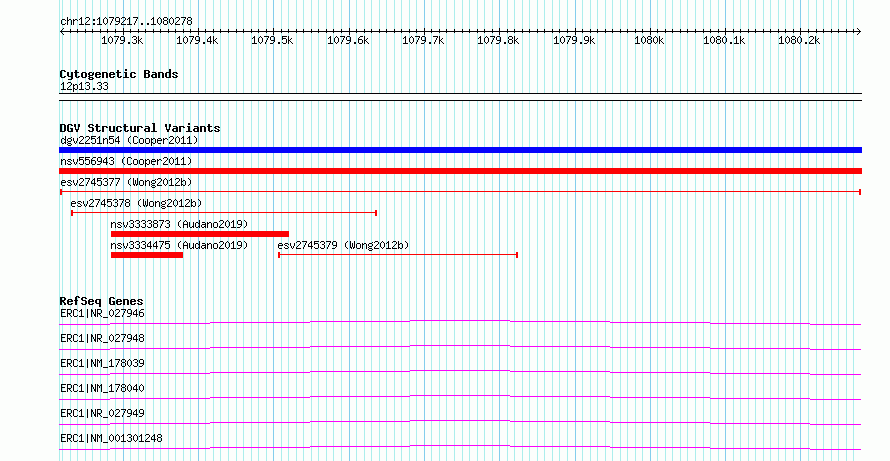
Task: Open label nsv3333873 (Audano2019)
Action: (x=179, y=224)
